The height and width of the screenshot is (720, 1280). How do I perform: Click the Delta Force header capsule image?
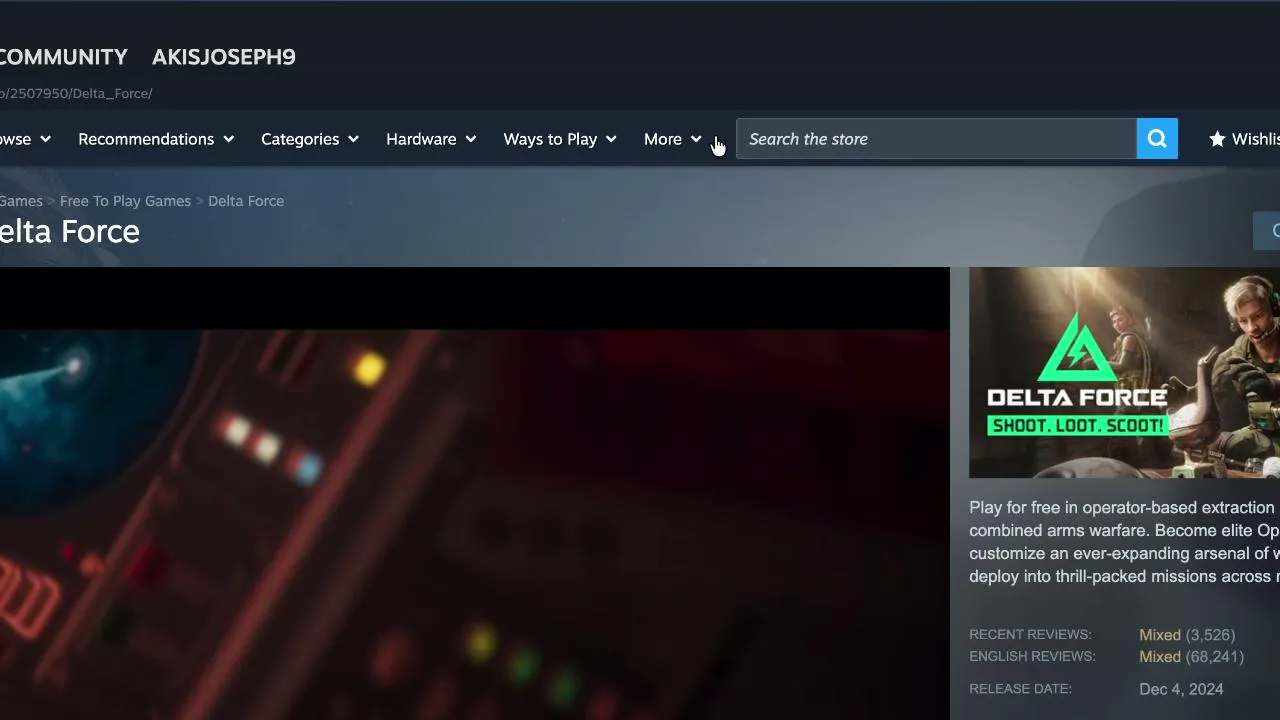click(1124, 372)
